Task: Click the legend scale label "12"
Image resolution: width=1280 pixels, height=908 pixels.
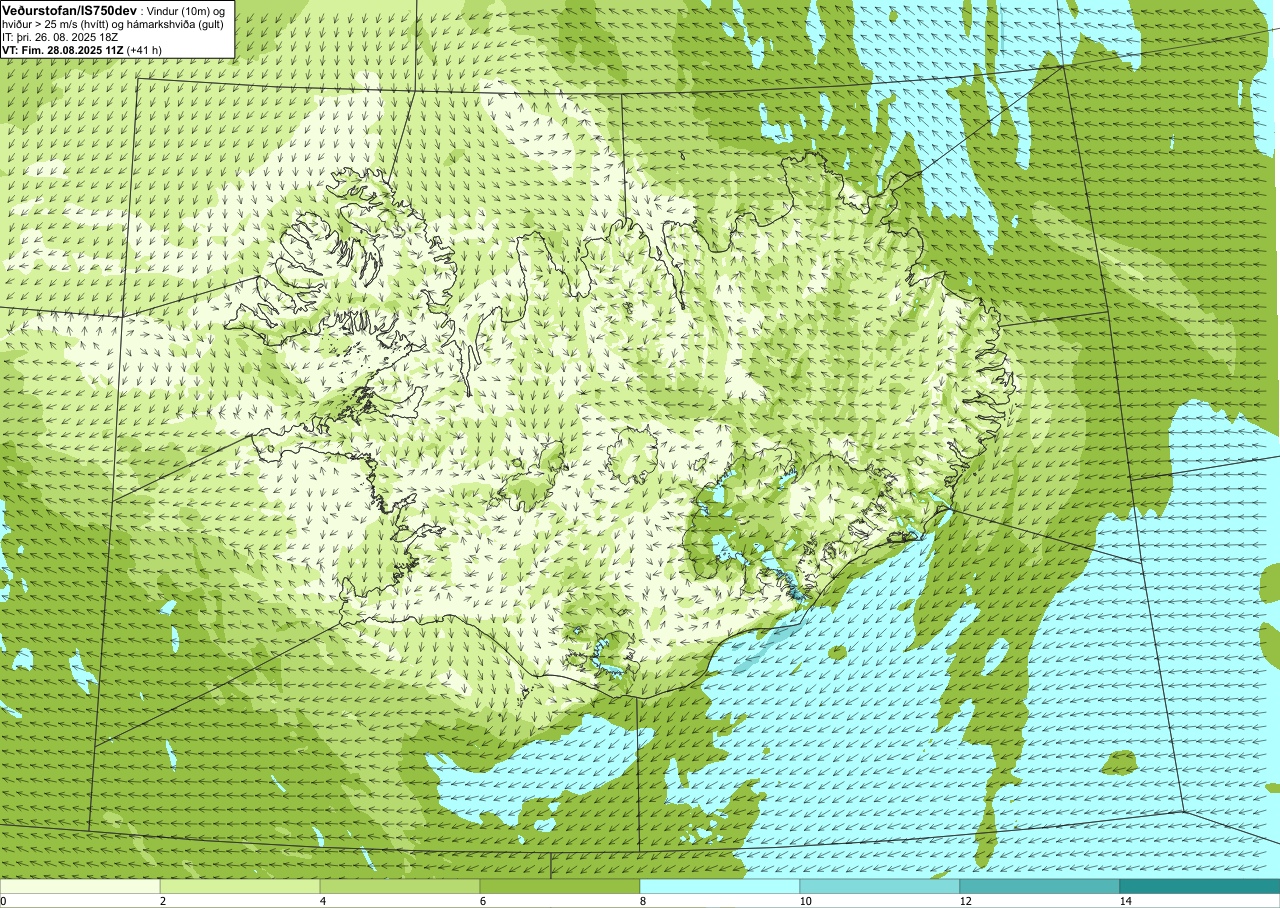Action: click(965, 901)
